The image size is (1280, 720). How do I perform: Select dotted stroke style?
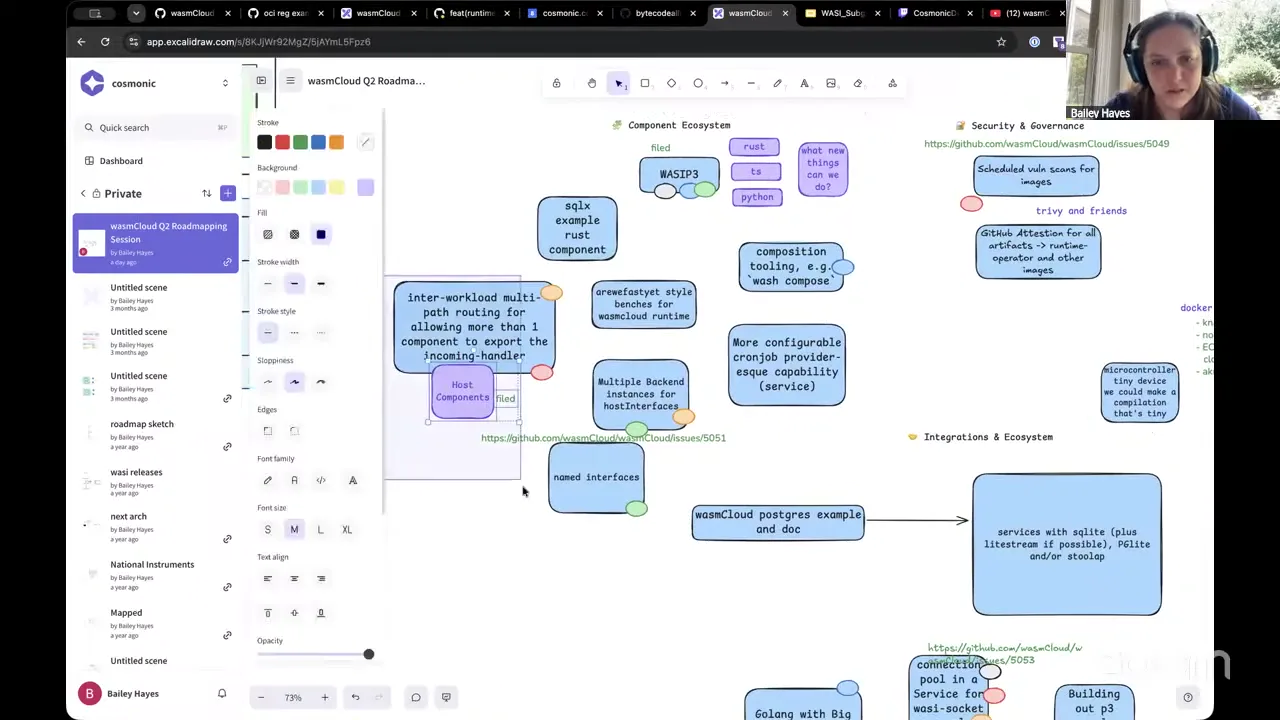click(x=321, y=333)
